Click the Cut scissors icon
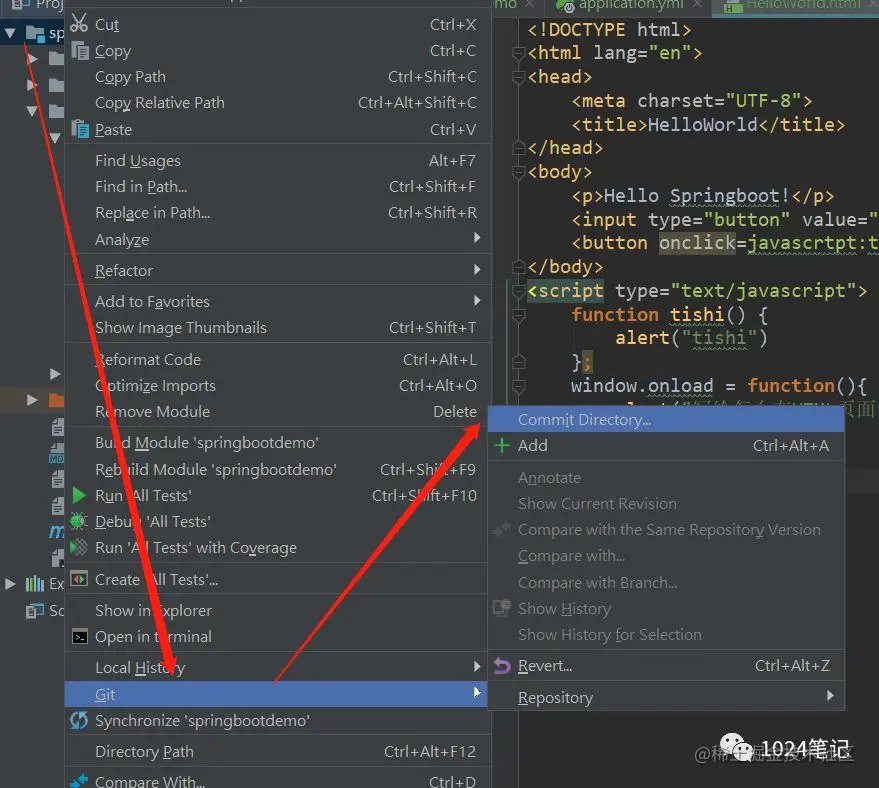Image resolution: width=879 pixels, height=788 pixels. pos(79,23)
